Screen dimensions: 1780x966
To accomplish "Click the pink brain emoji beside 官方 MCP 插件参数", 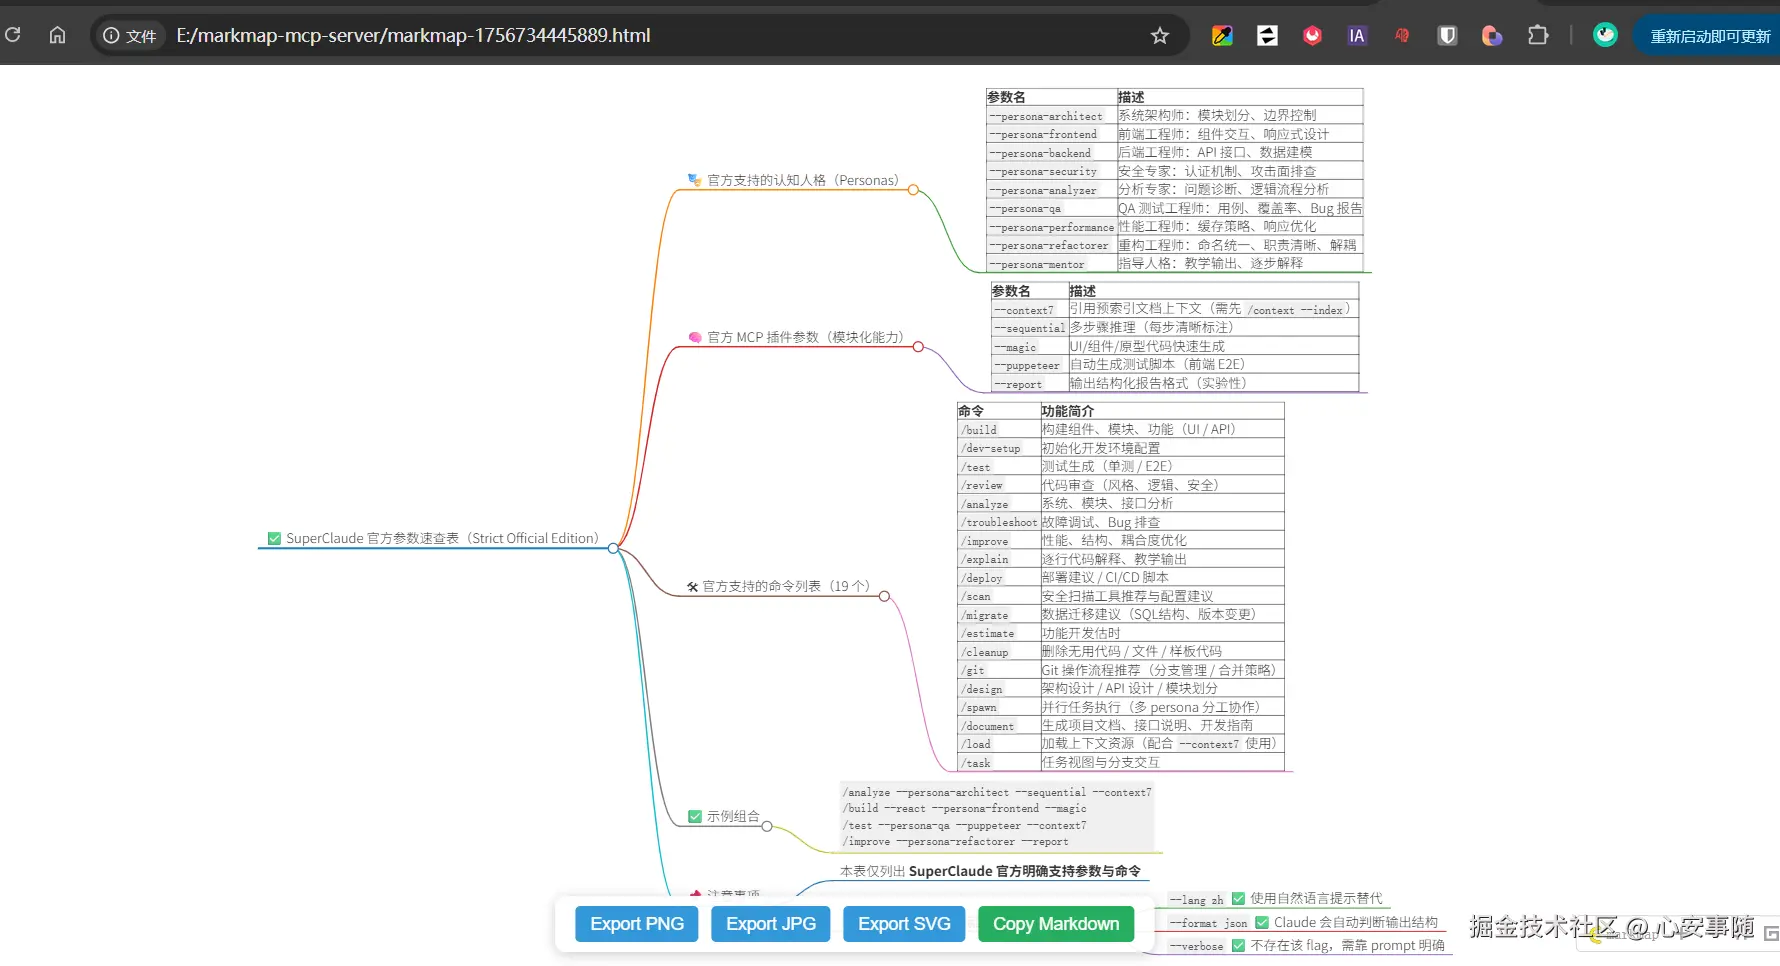I will pyautogui.click(x=694, y=337).
